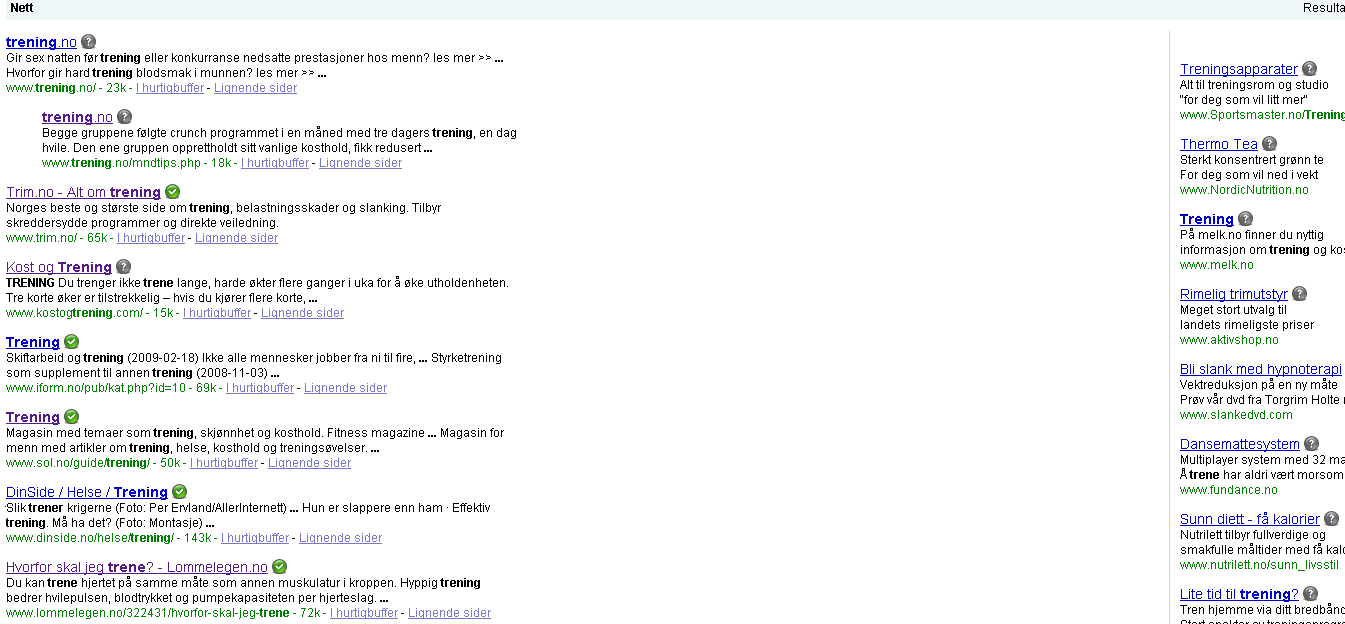Click the green checkmark on Hvorfor skal jeg trene result
This screenshot has width=1345, height=624.
(x=279, y=566)
